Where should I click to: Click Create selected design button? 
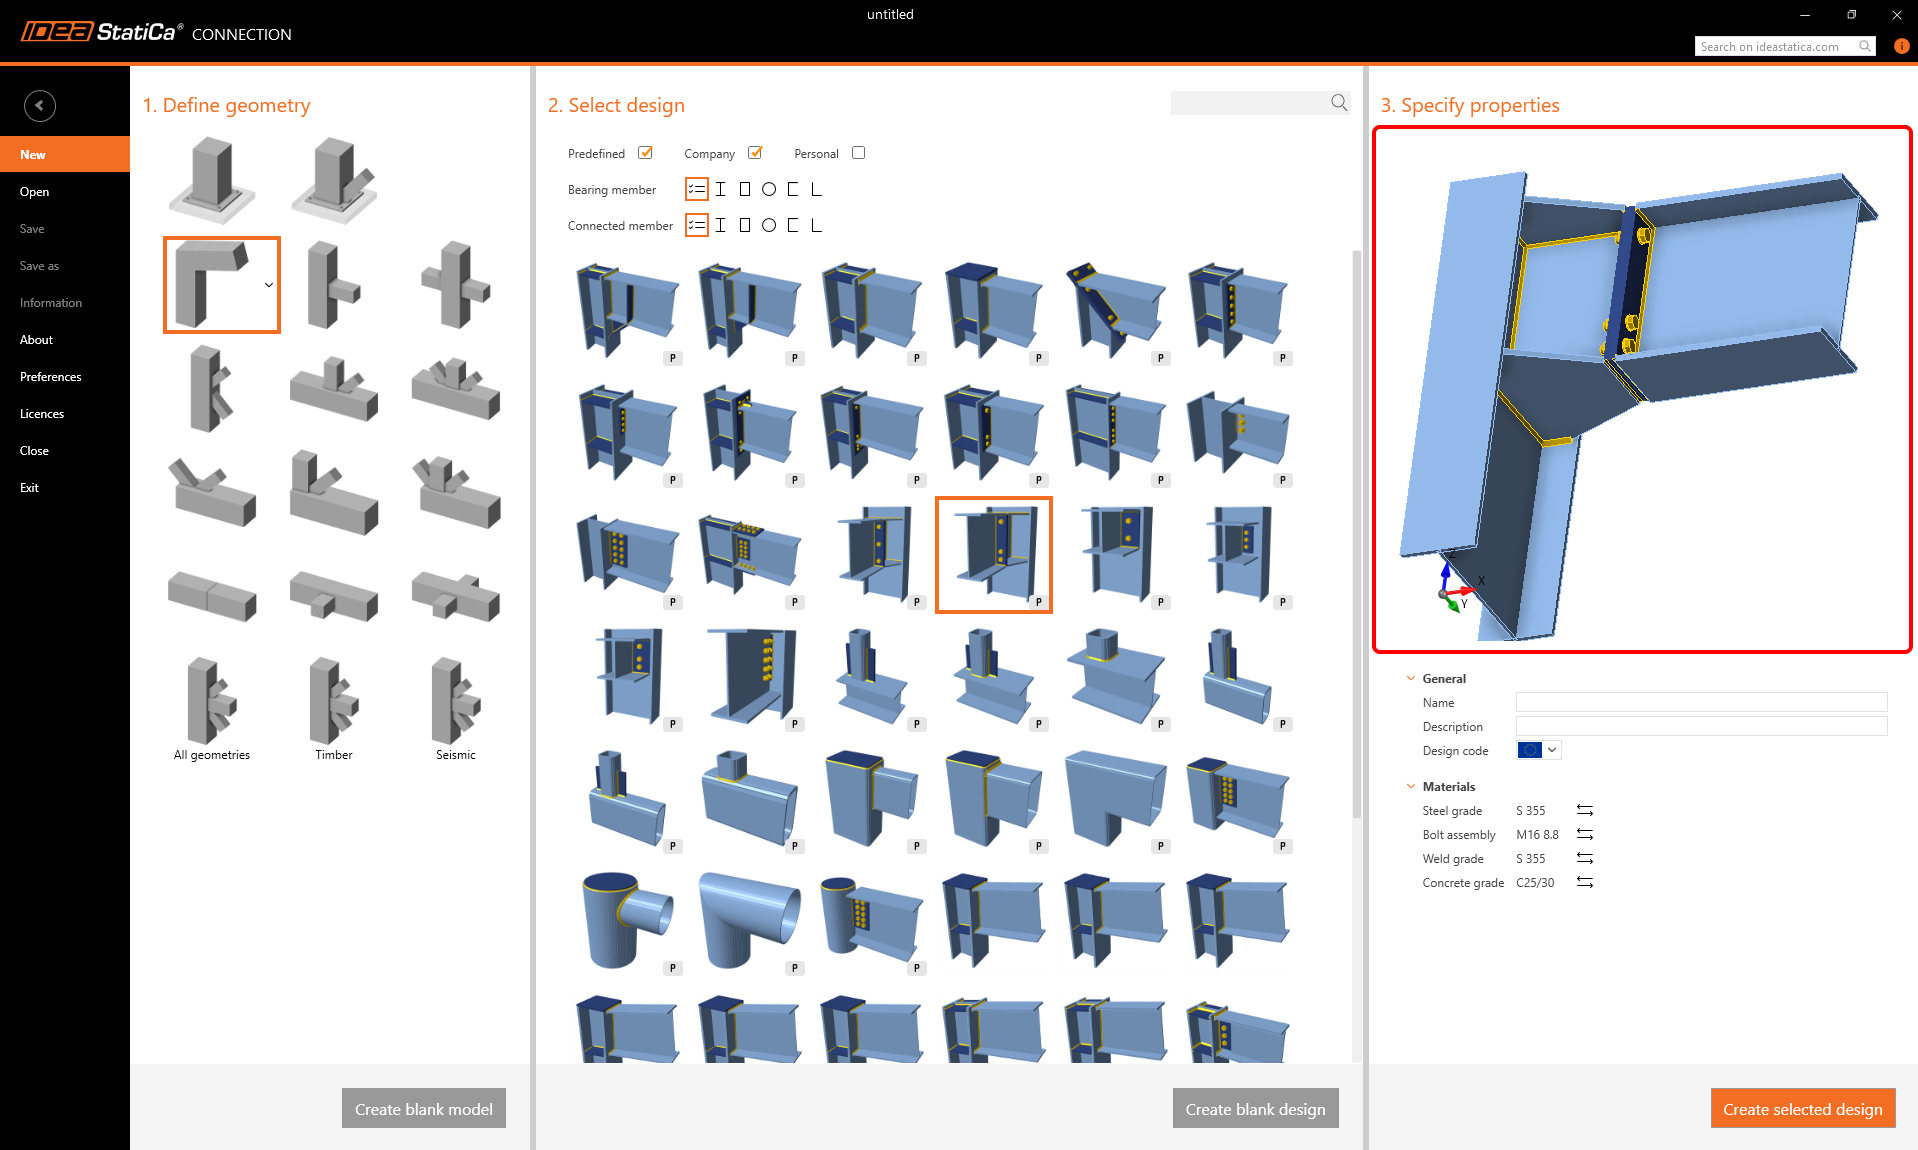point(1802,1109)
